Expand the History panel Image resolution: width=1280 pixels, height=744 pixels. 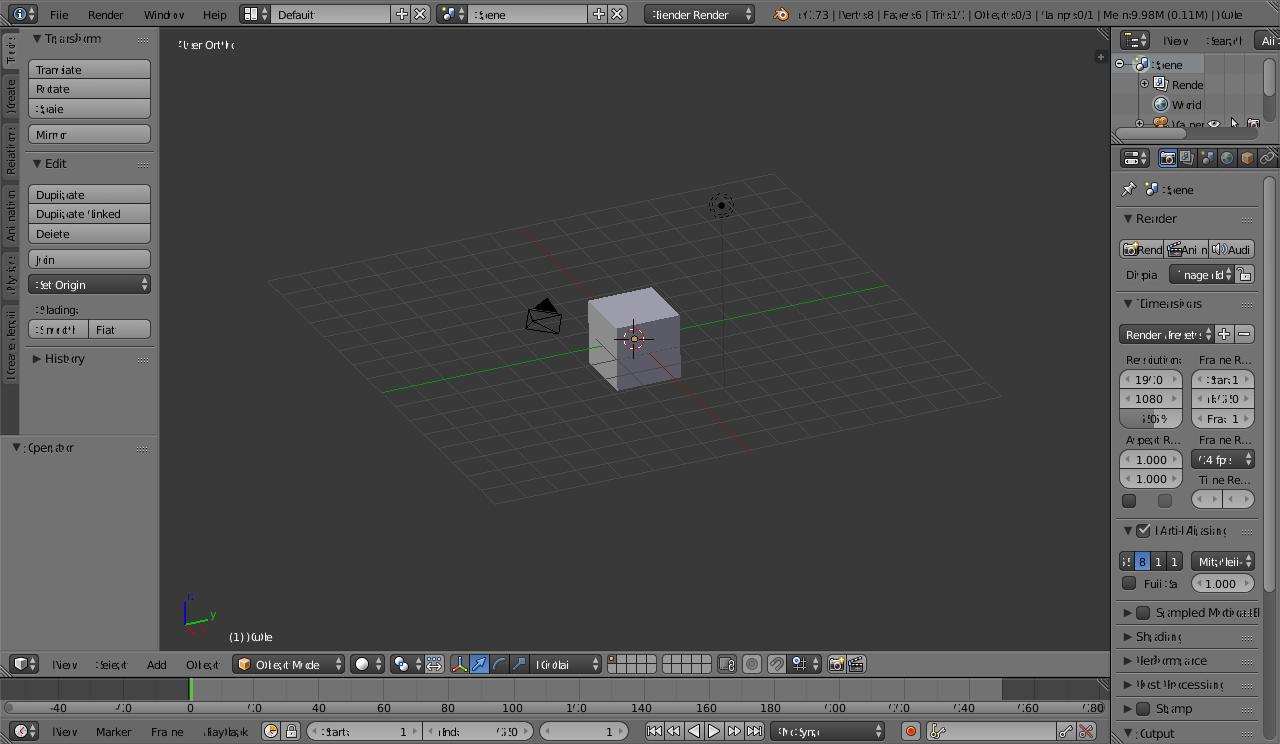37,359
